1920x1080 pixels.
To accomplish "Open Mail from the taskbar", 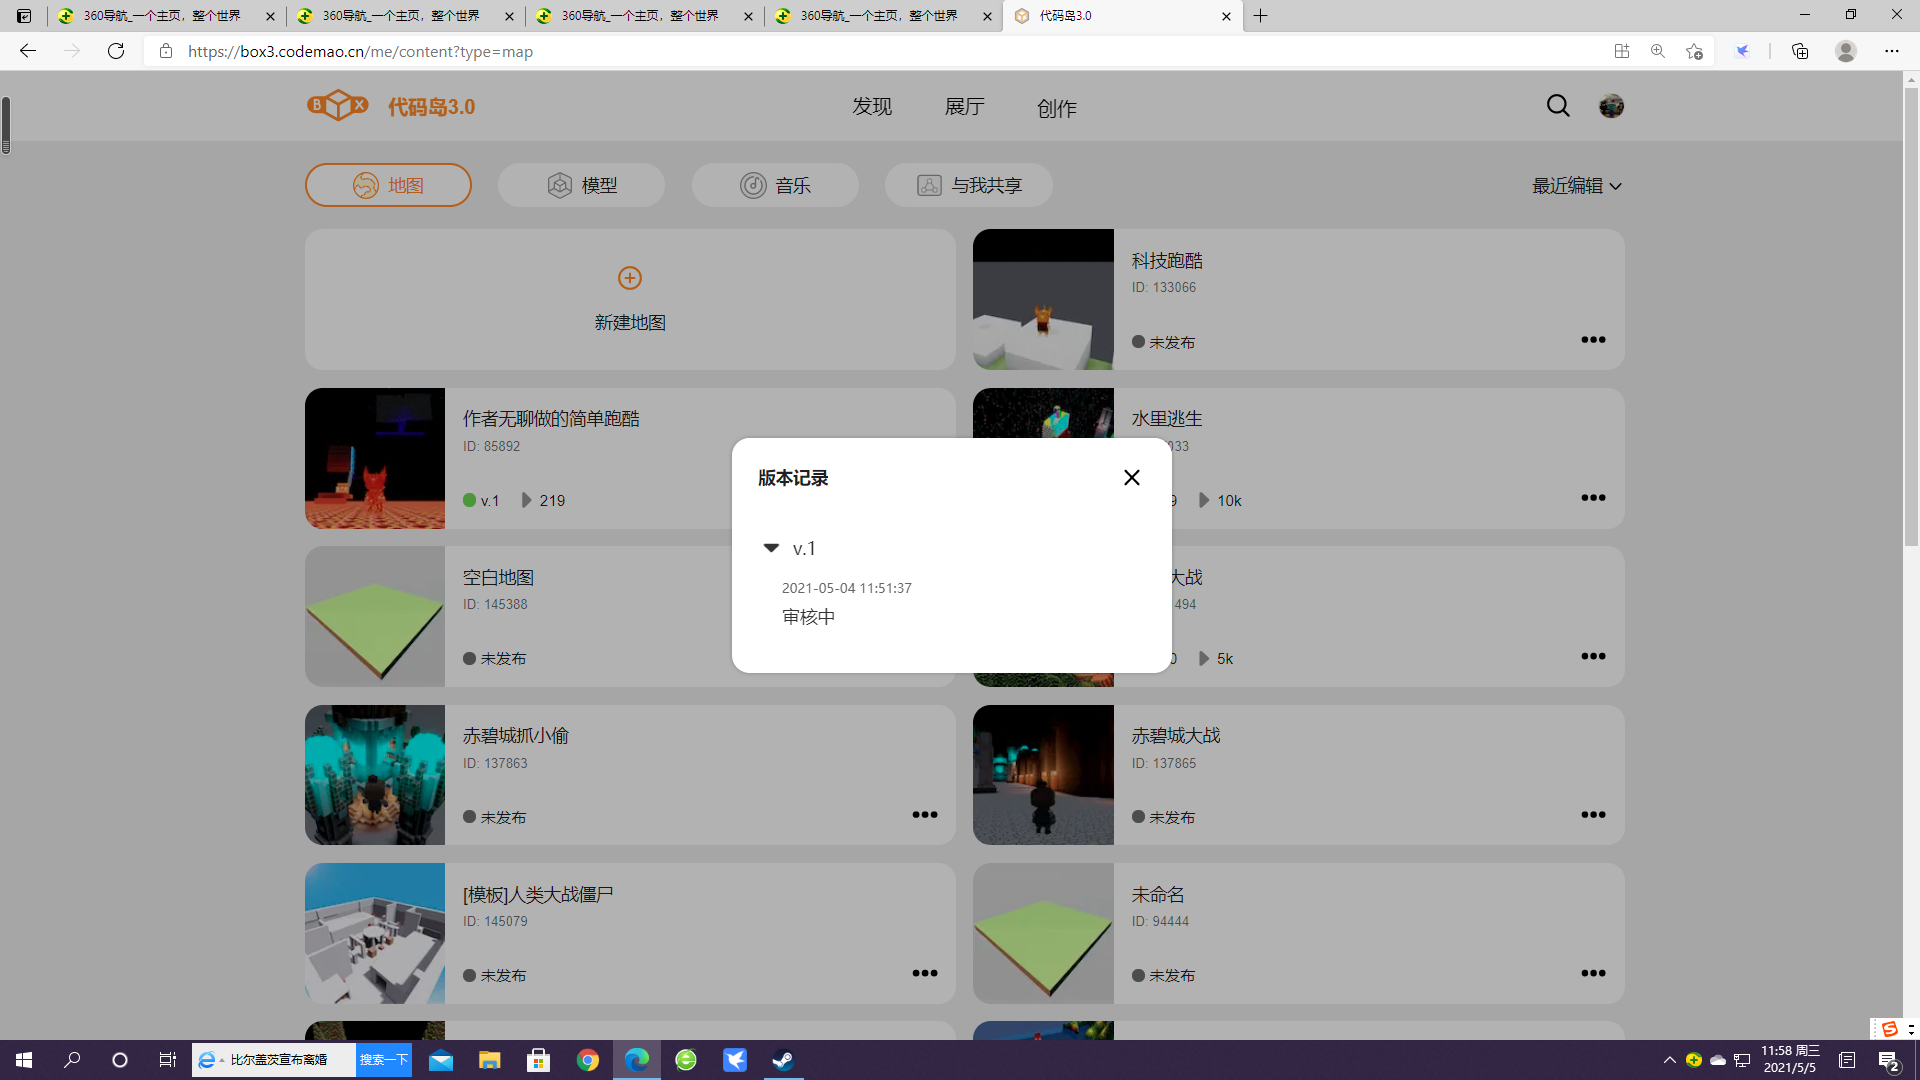I will pos(441,1060).
